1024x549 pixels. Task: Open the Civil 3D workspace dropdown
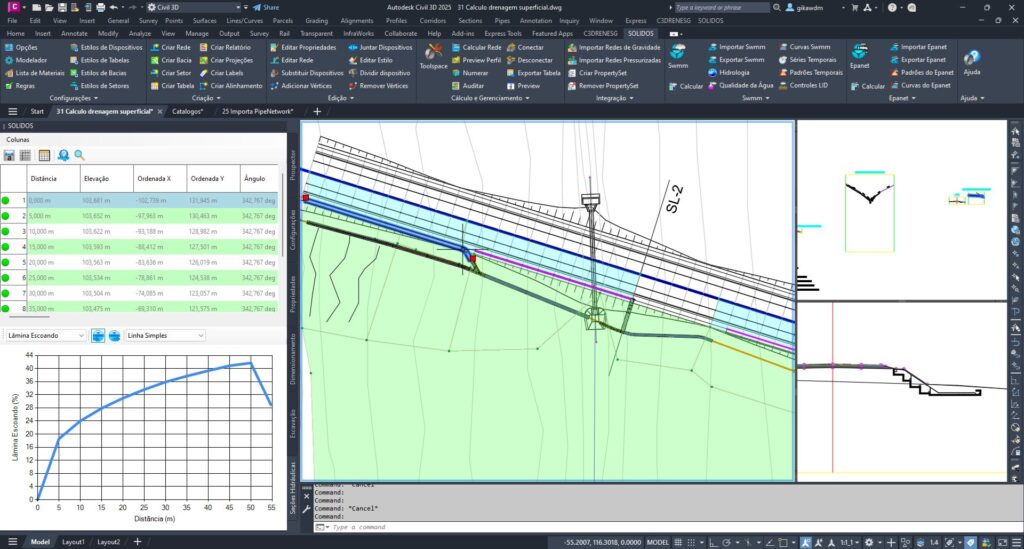point(194,7)
